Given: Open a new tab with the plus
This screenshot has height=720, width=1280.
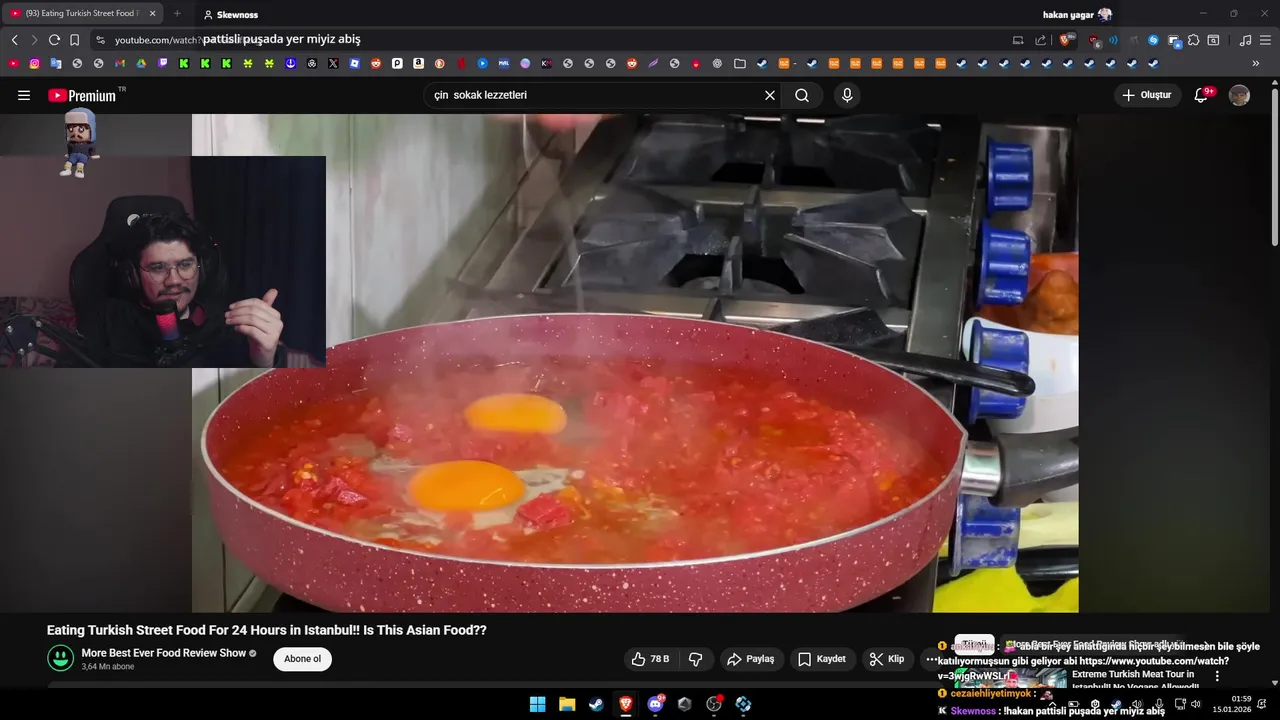Looking at the screenshot, I should click(x=177, y=14).
